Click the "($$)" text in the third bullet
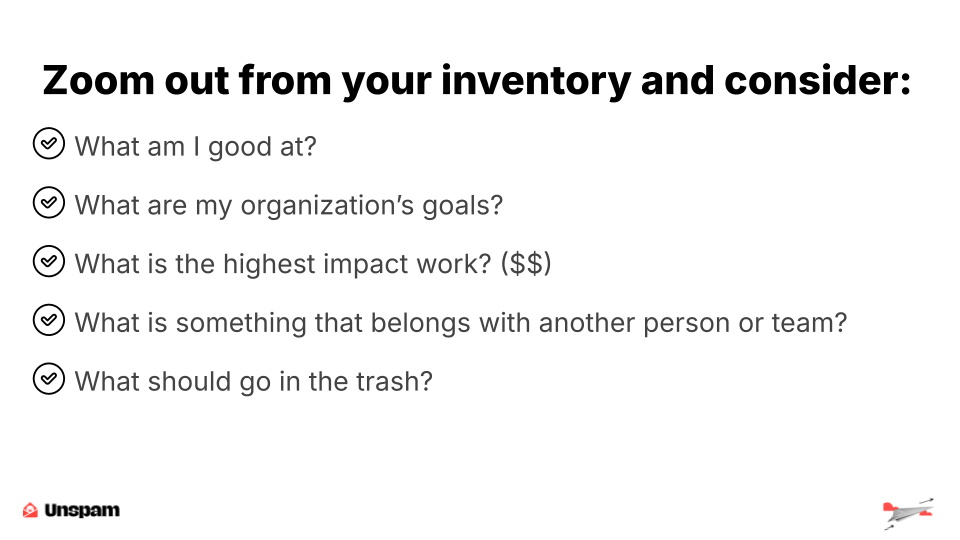Viewport: 960px width, 540px height. coord(526,264)
